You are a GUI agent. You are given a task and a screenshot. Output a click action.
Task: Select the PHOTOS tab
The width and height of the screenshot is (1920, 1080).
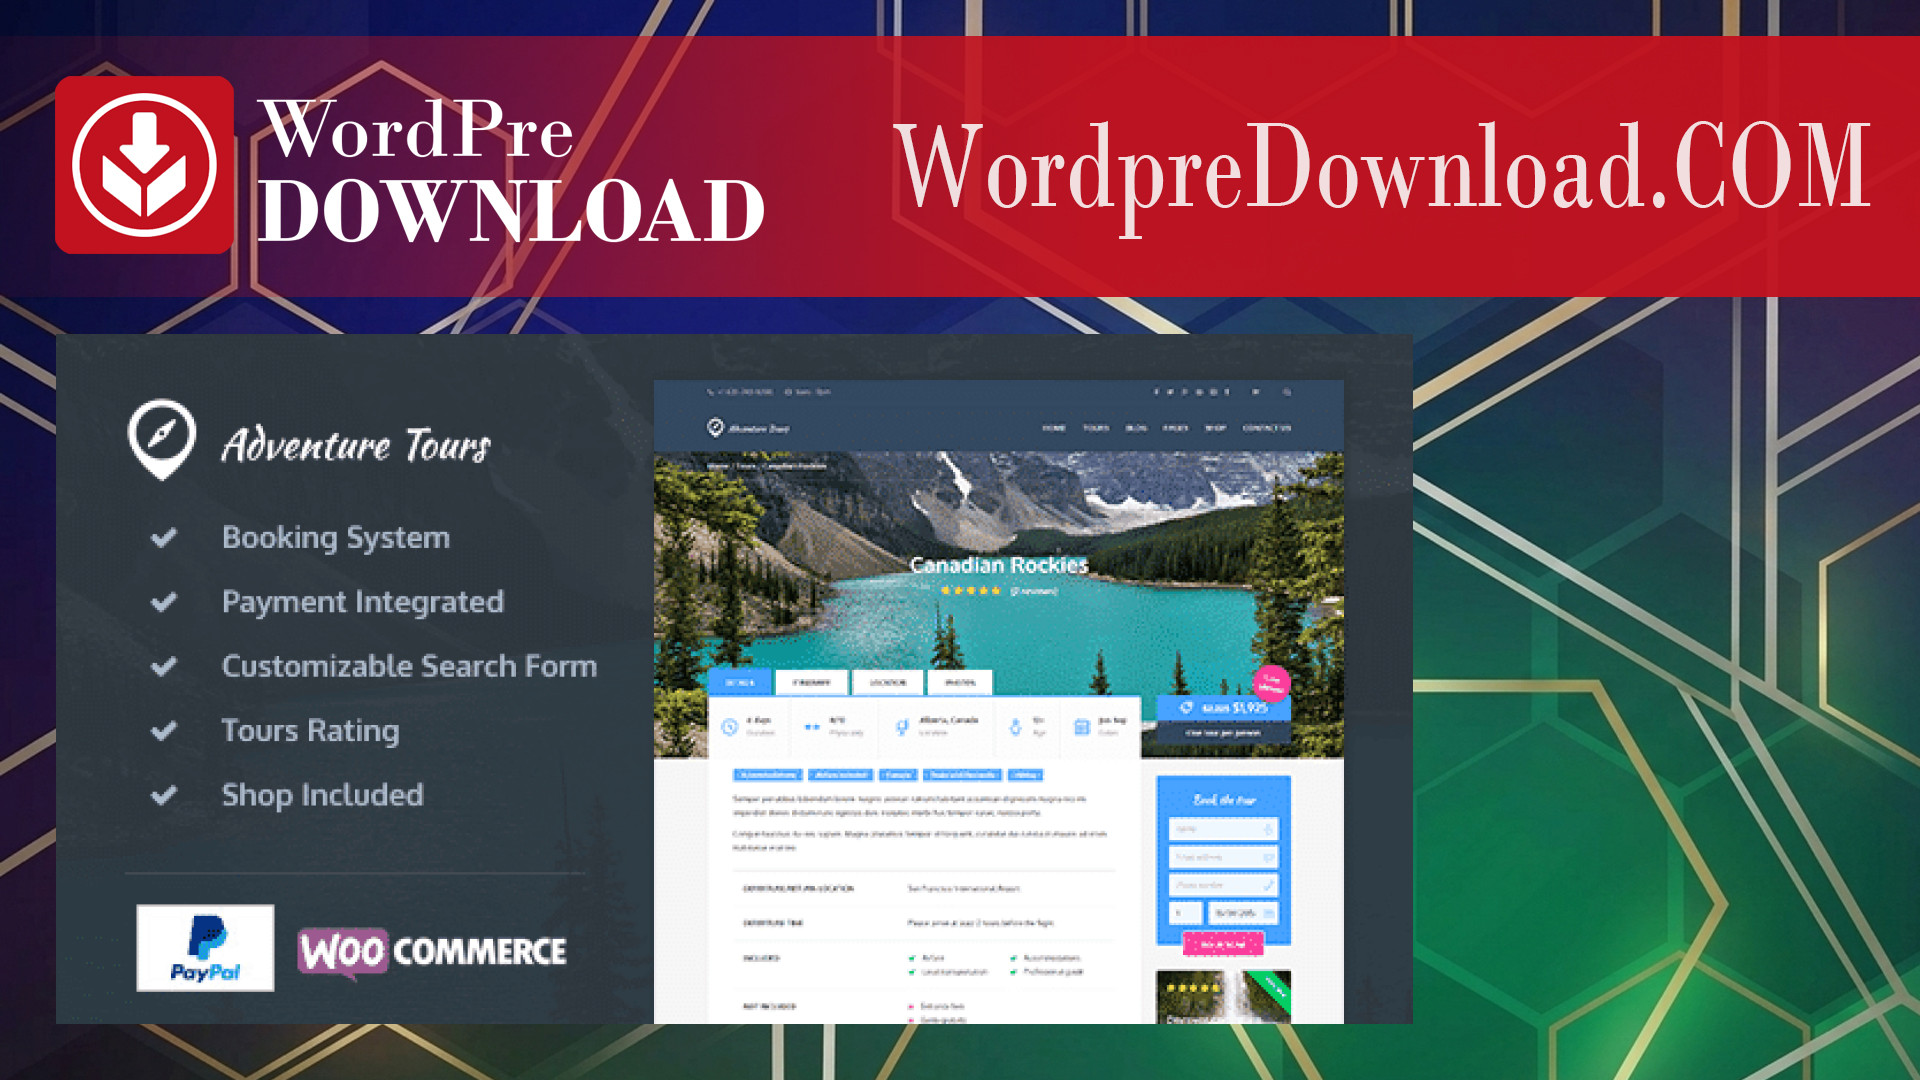click(x=960, y=682)
